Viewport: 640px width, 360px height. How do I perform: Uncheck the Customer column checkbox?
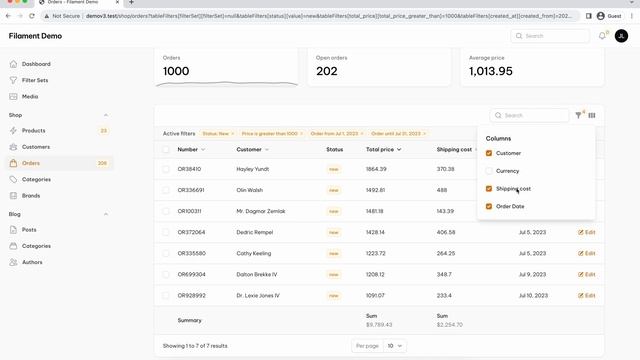(x=489, y=153)
